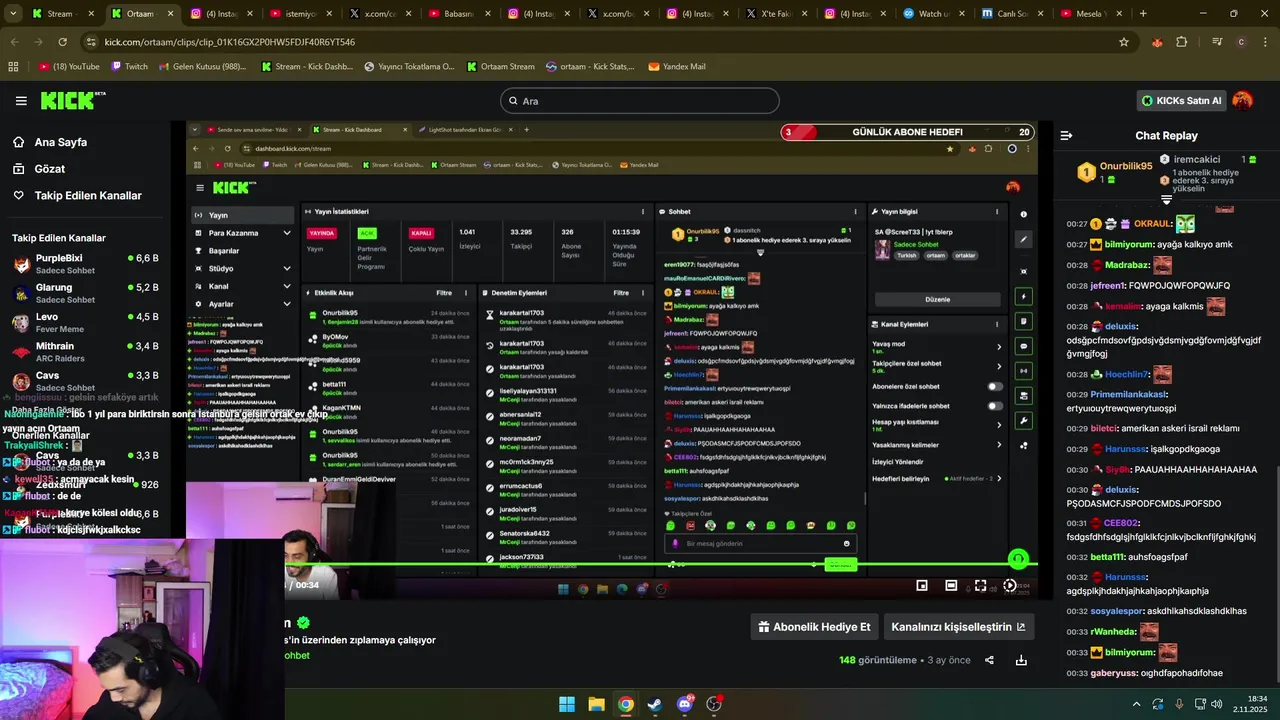The height and width of the screenshot is (720, 1280).
Task: Expand Chrome tab search dropdown
Action: (11, 14)
